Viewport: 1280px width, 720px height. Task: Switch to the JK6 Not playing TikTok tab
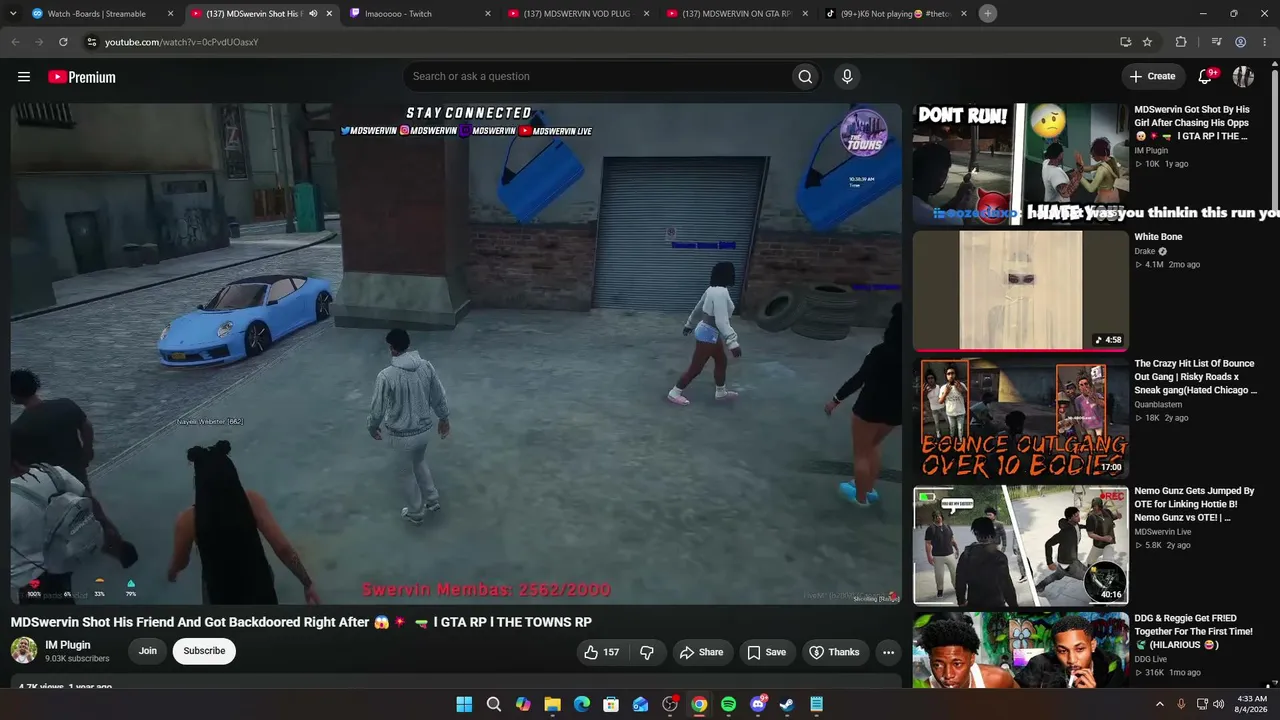(x=896, y=14)
